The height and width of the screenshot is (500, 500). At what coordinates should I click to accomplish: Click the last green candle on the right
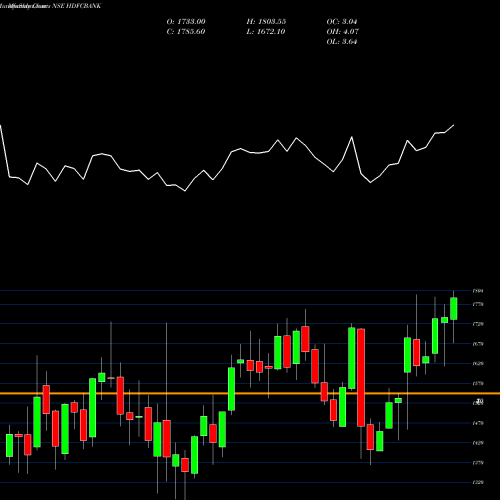tap(454, 309)
